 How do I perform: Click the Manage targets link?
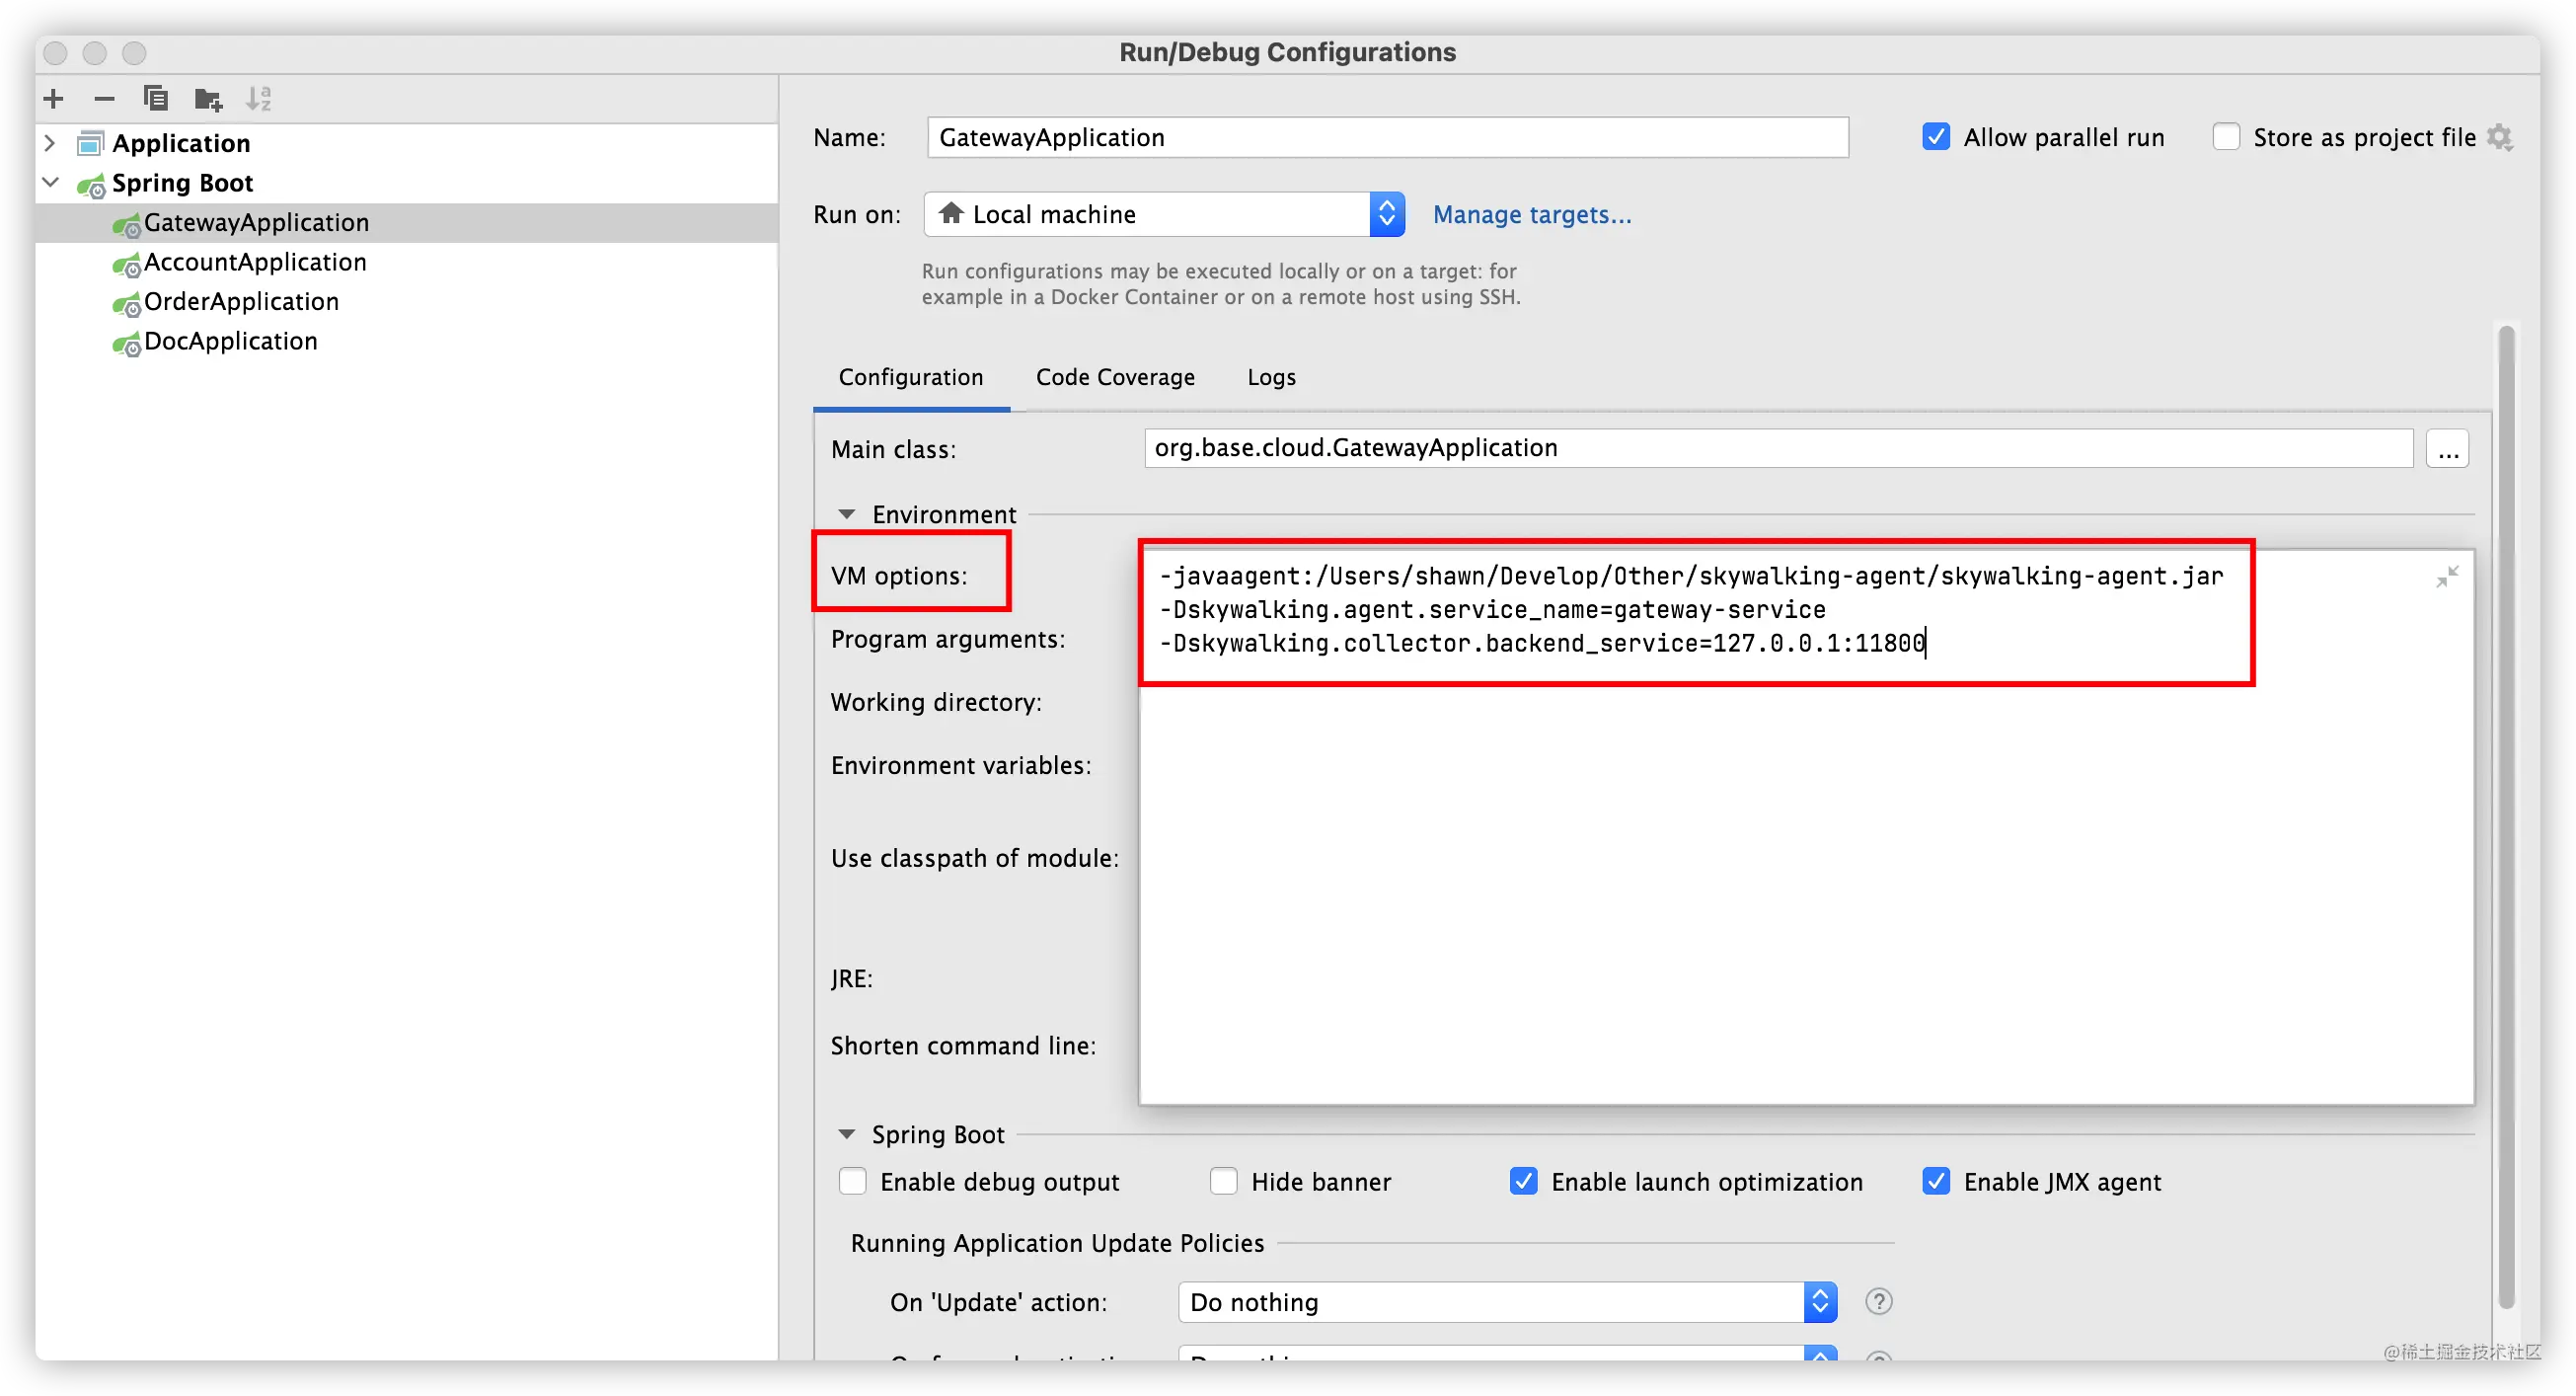tap(1532, 215)
